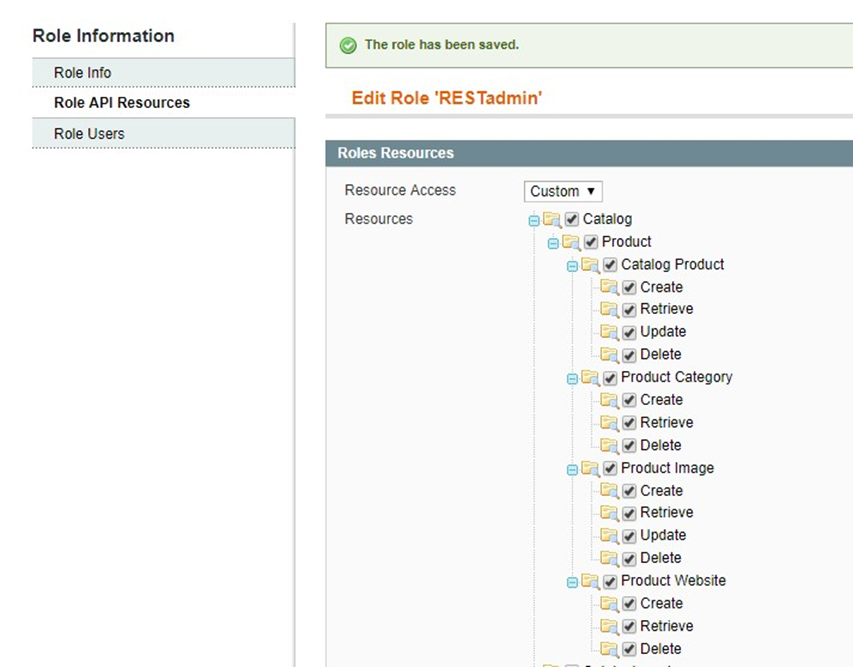Switch to the Role Users tab
Viewport: 853px width, 667px height.
[89, 134]
